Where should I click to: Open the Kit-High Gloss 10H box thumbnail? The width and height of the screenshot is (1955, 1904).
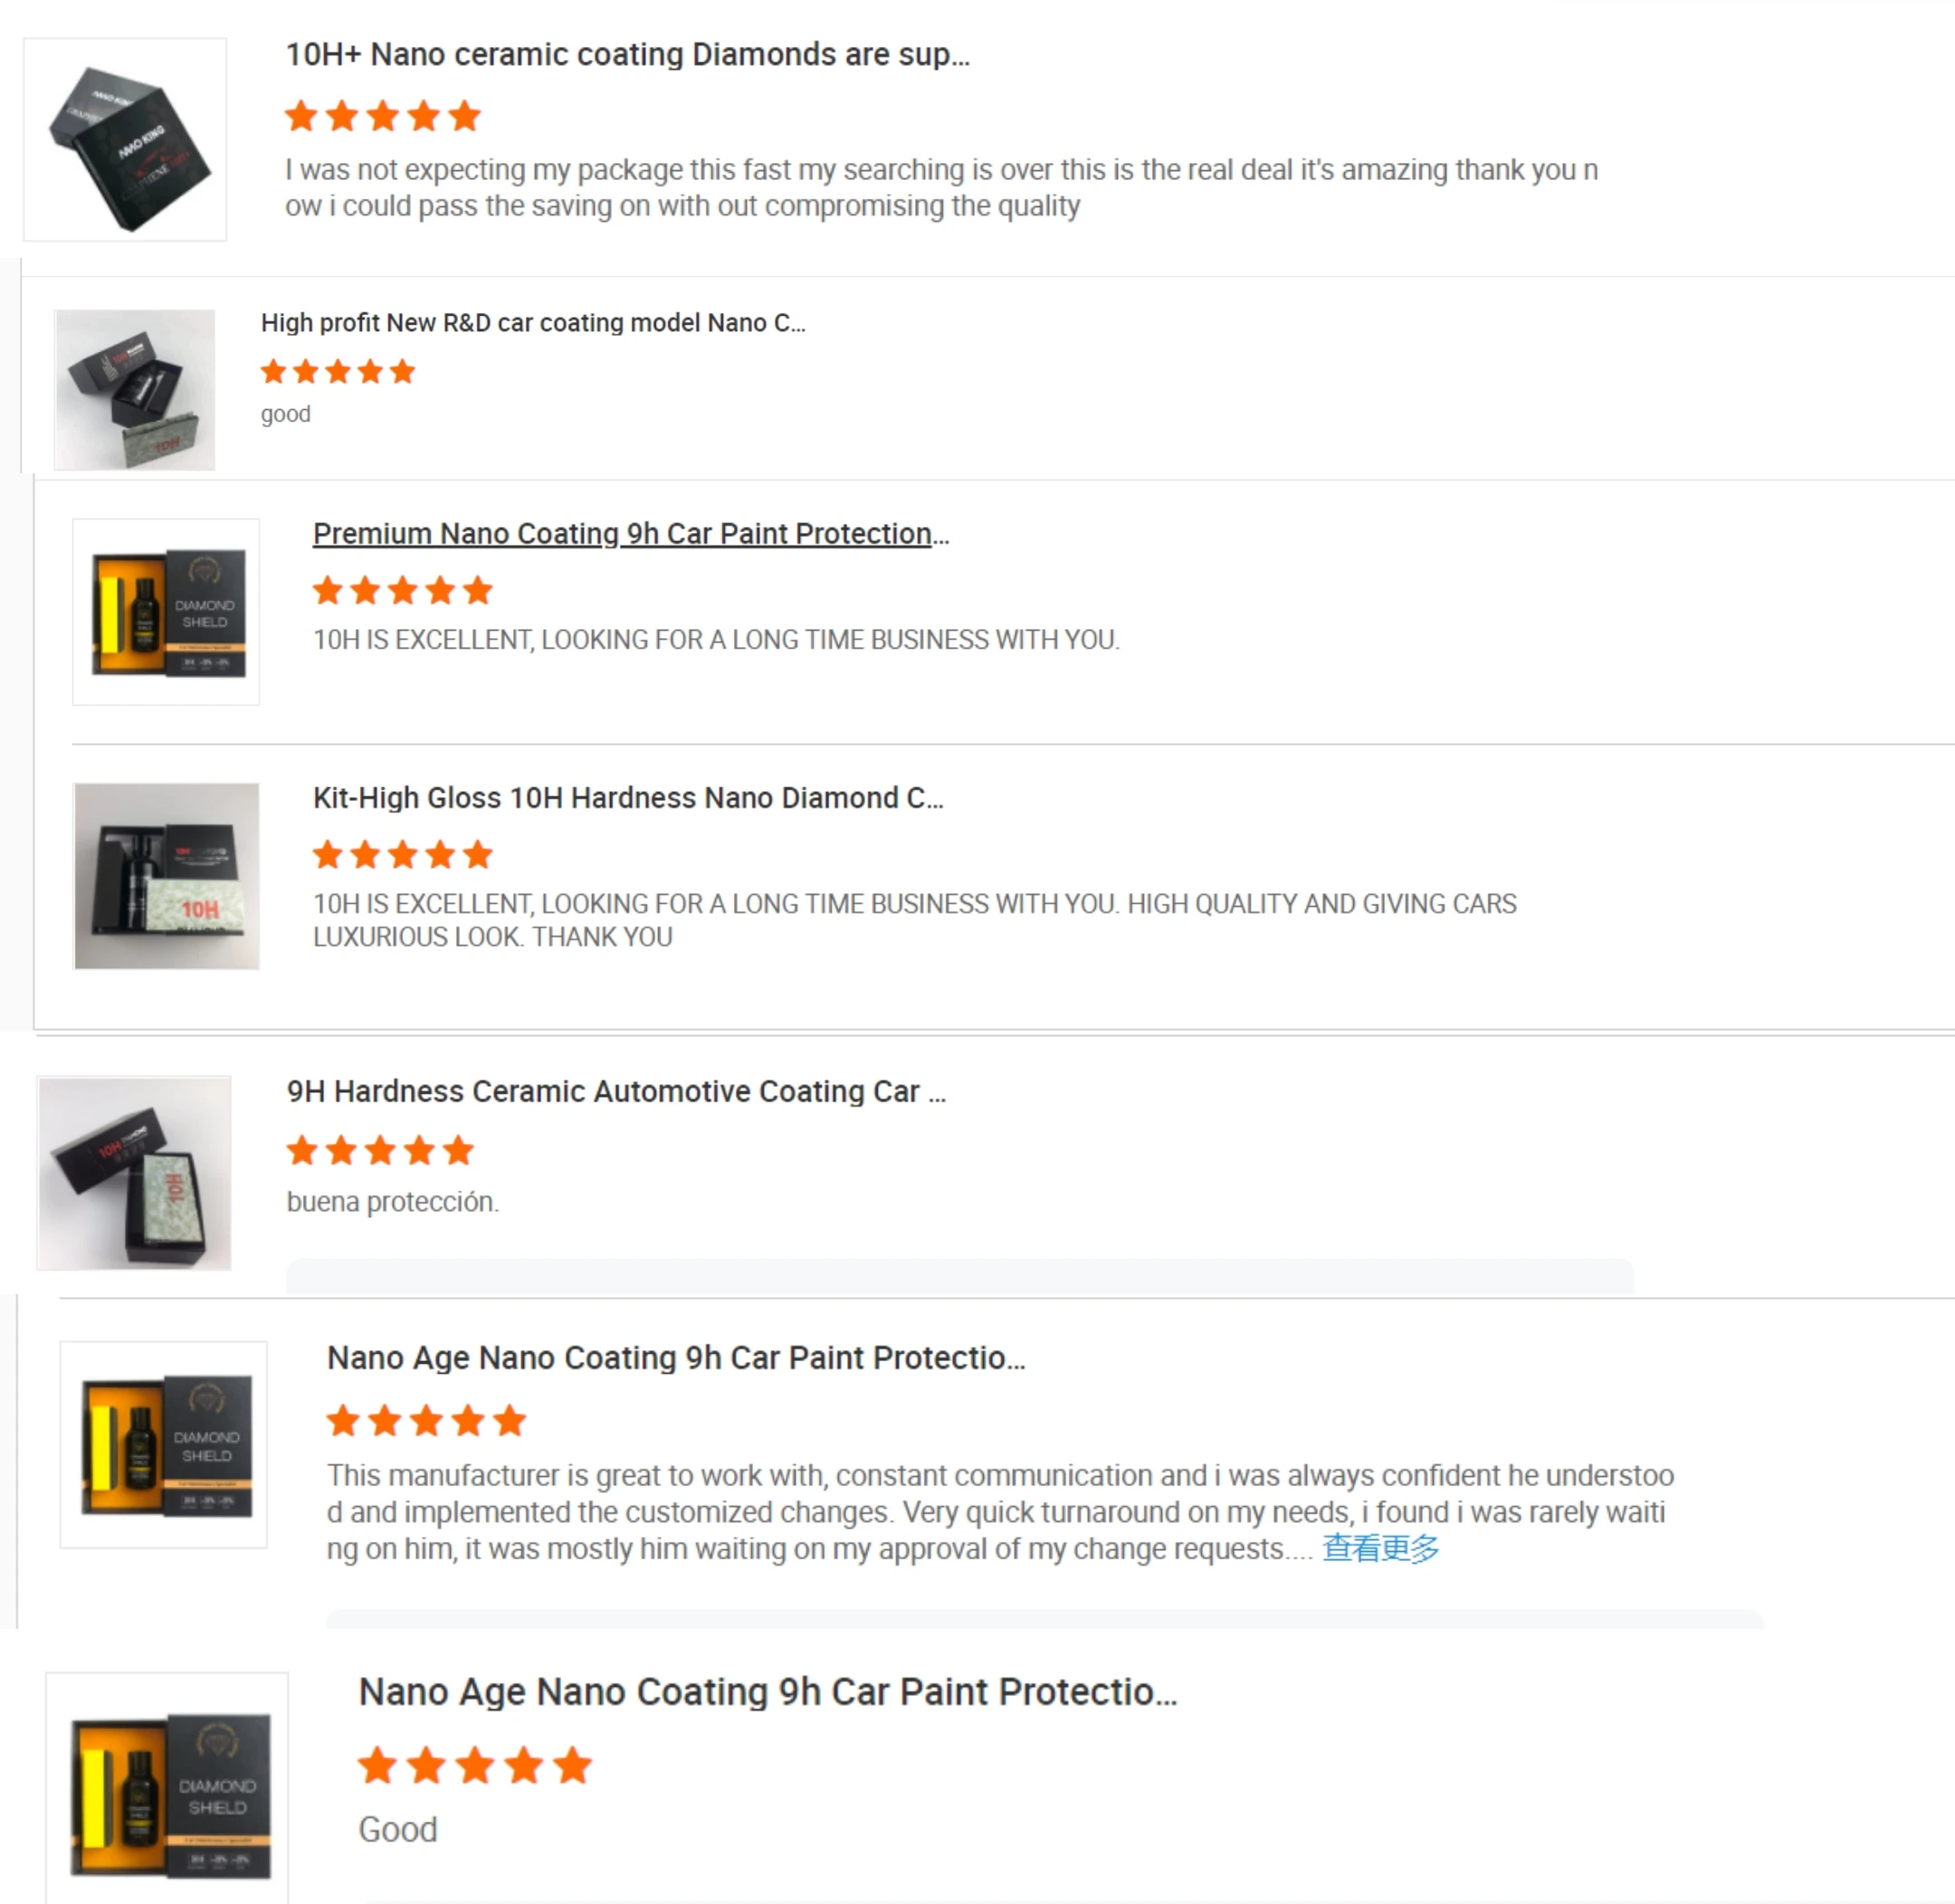click(166, 876)
